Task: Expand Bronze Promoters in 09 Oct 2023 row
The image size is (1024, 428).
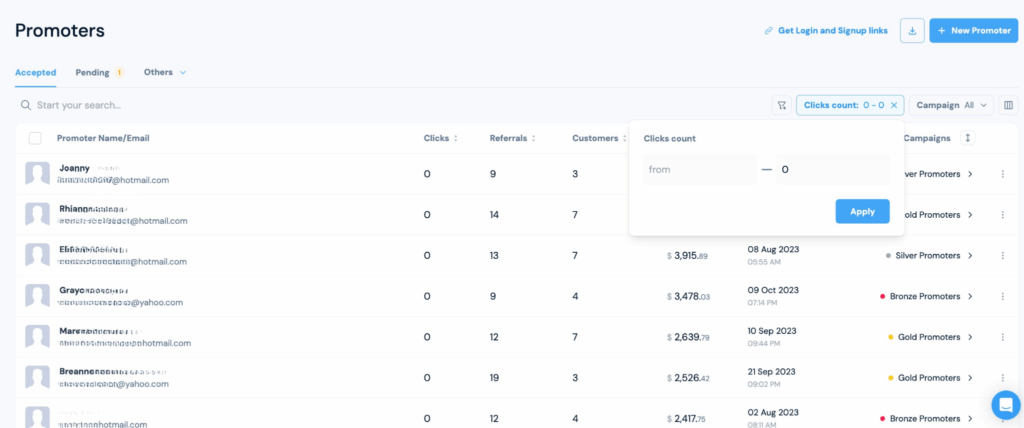Action: click(x=970, y=296)
